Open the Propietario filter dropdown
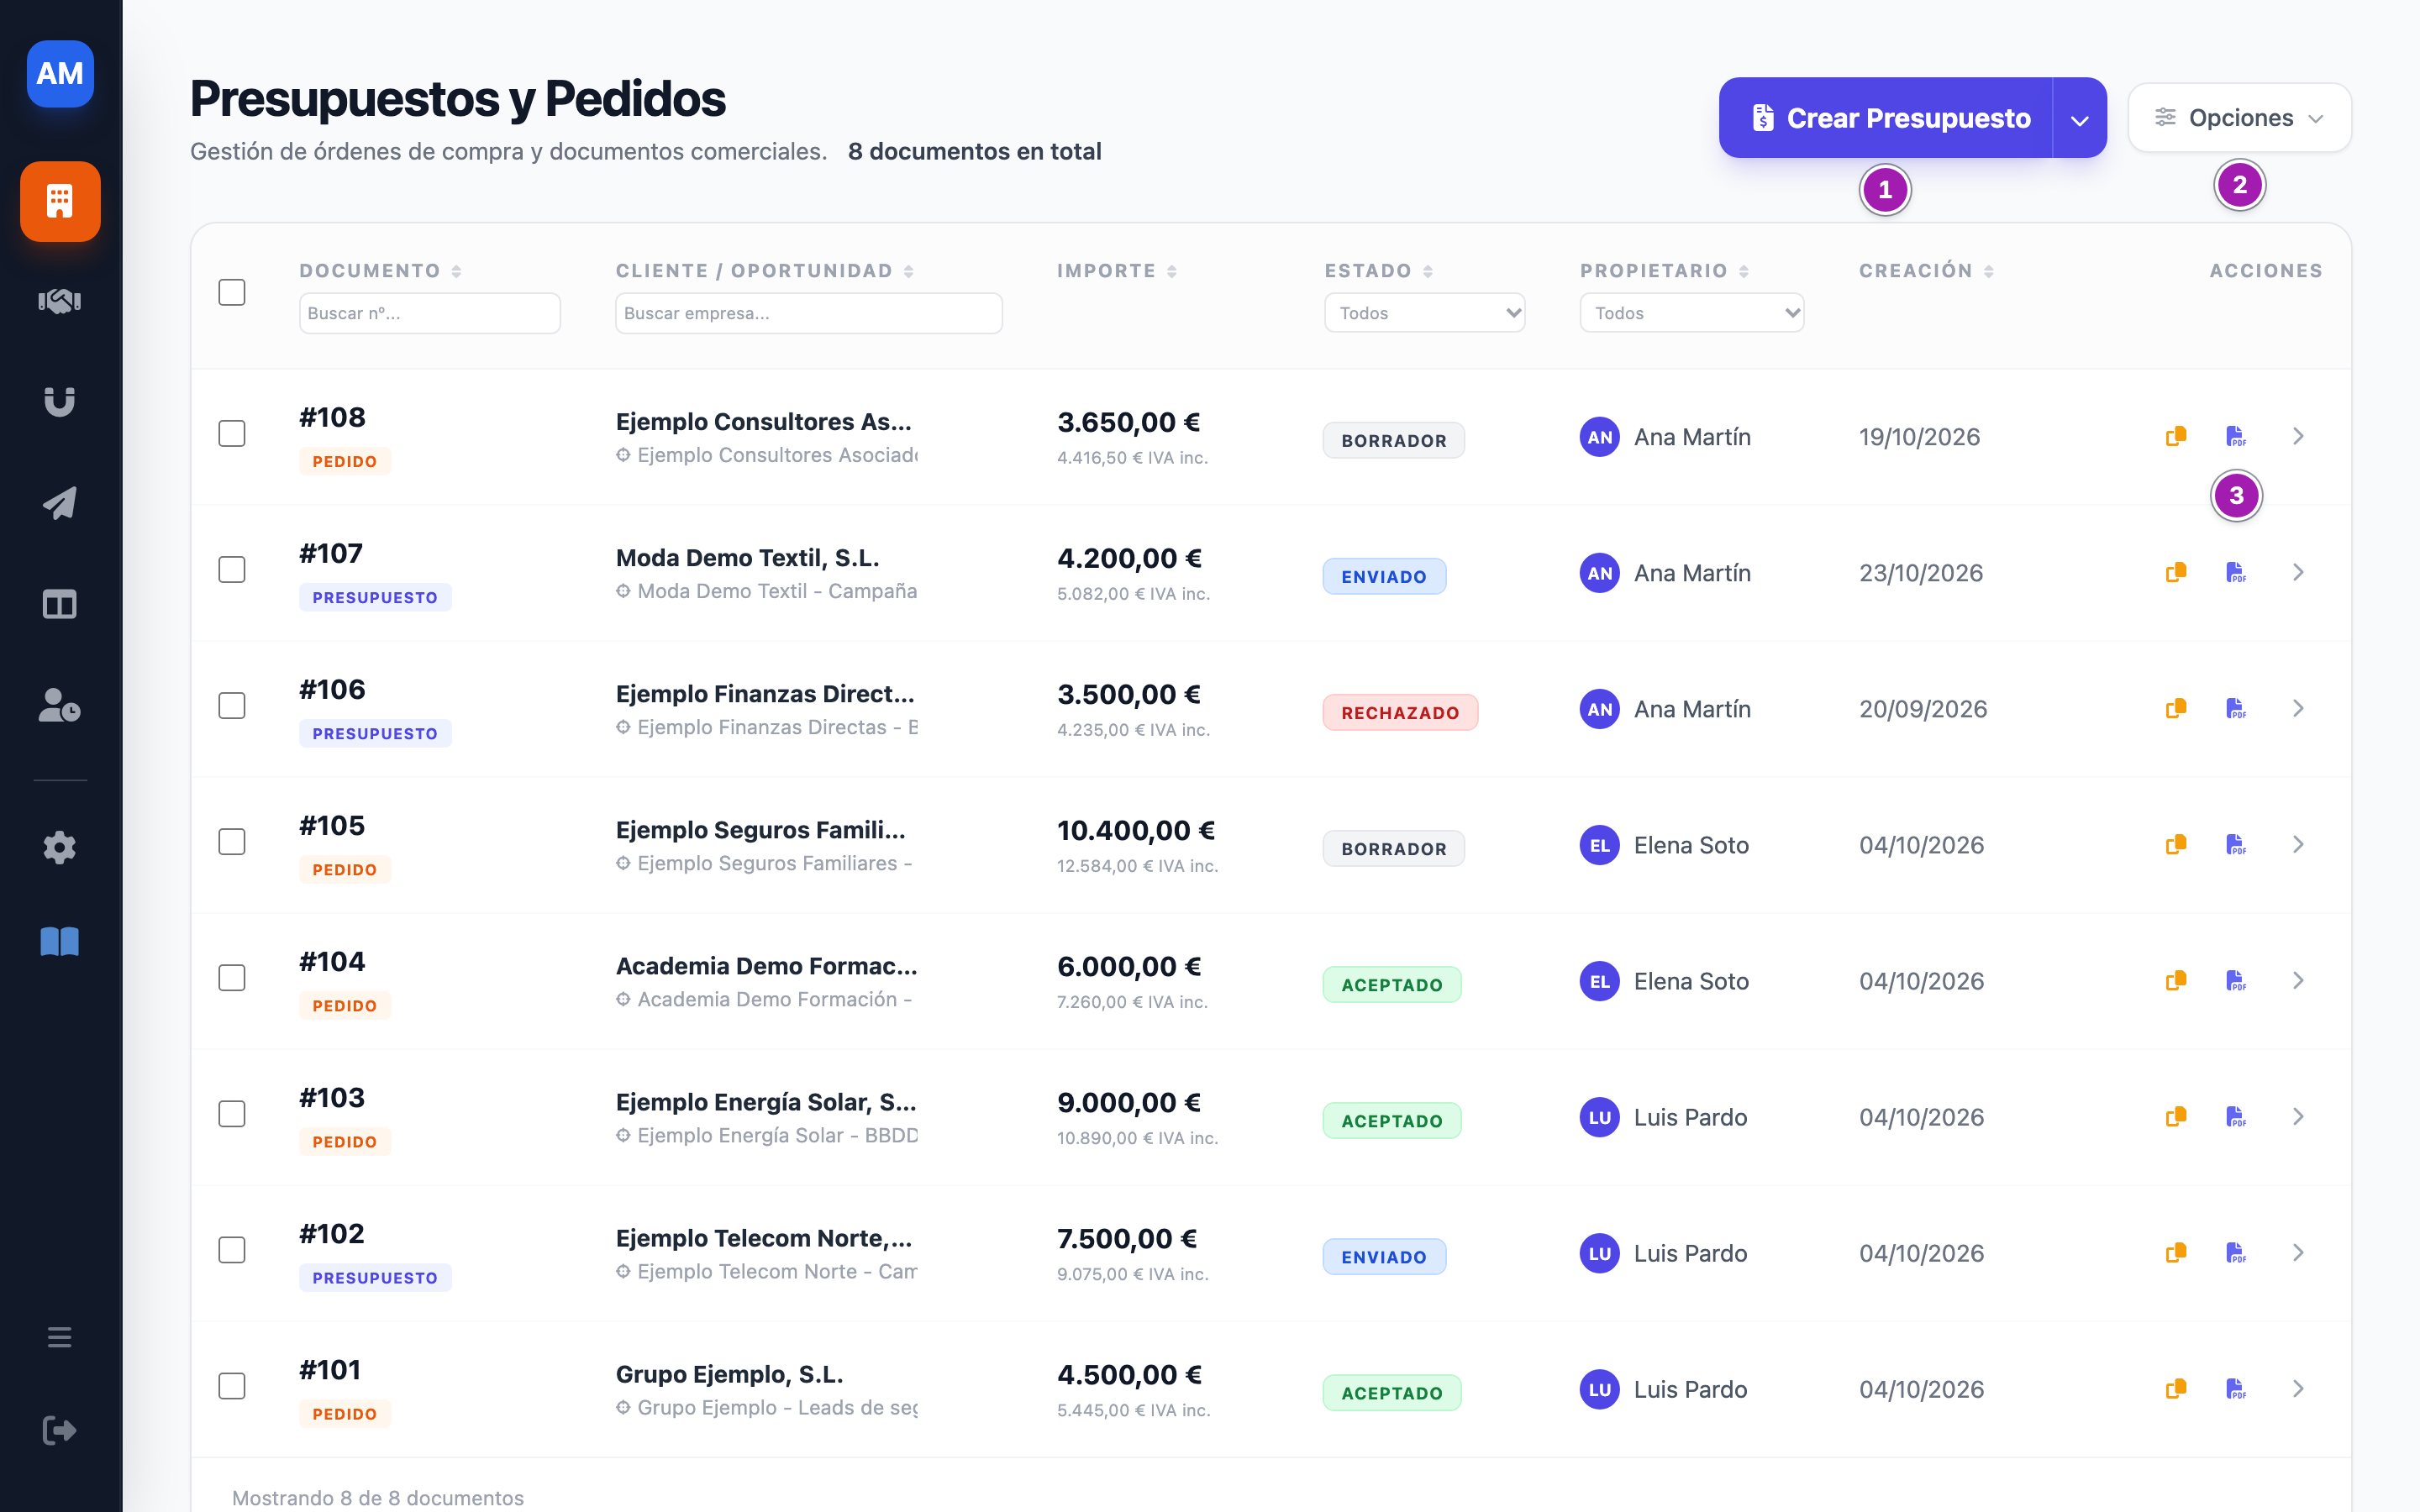Screen dimensions: 2420x1512 point(1691,313)
